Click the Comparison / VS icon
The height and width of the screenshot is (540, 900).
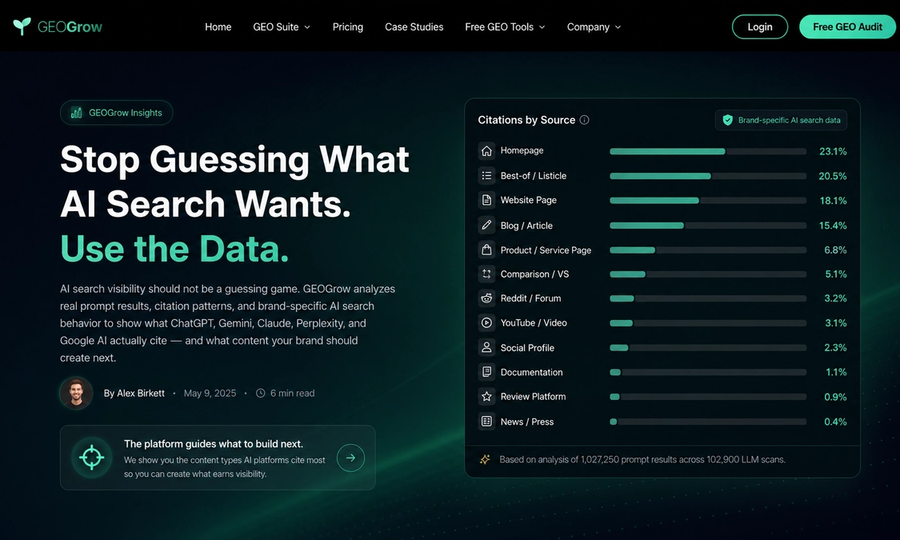pos(486,274)
